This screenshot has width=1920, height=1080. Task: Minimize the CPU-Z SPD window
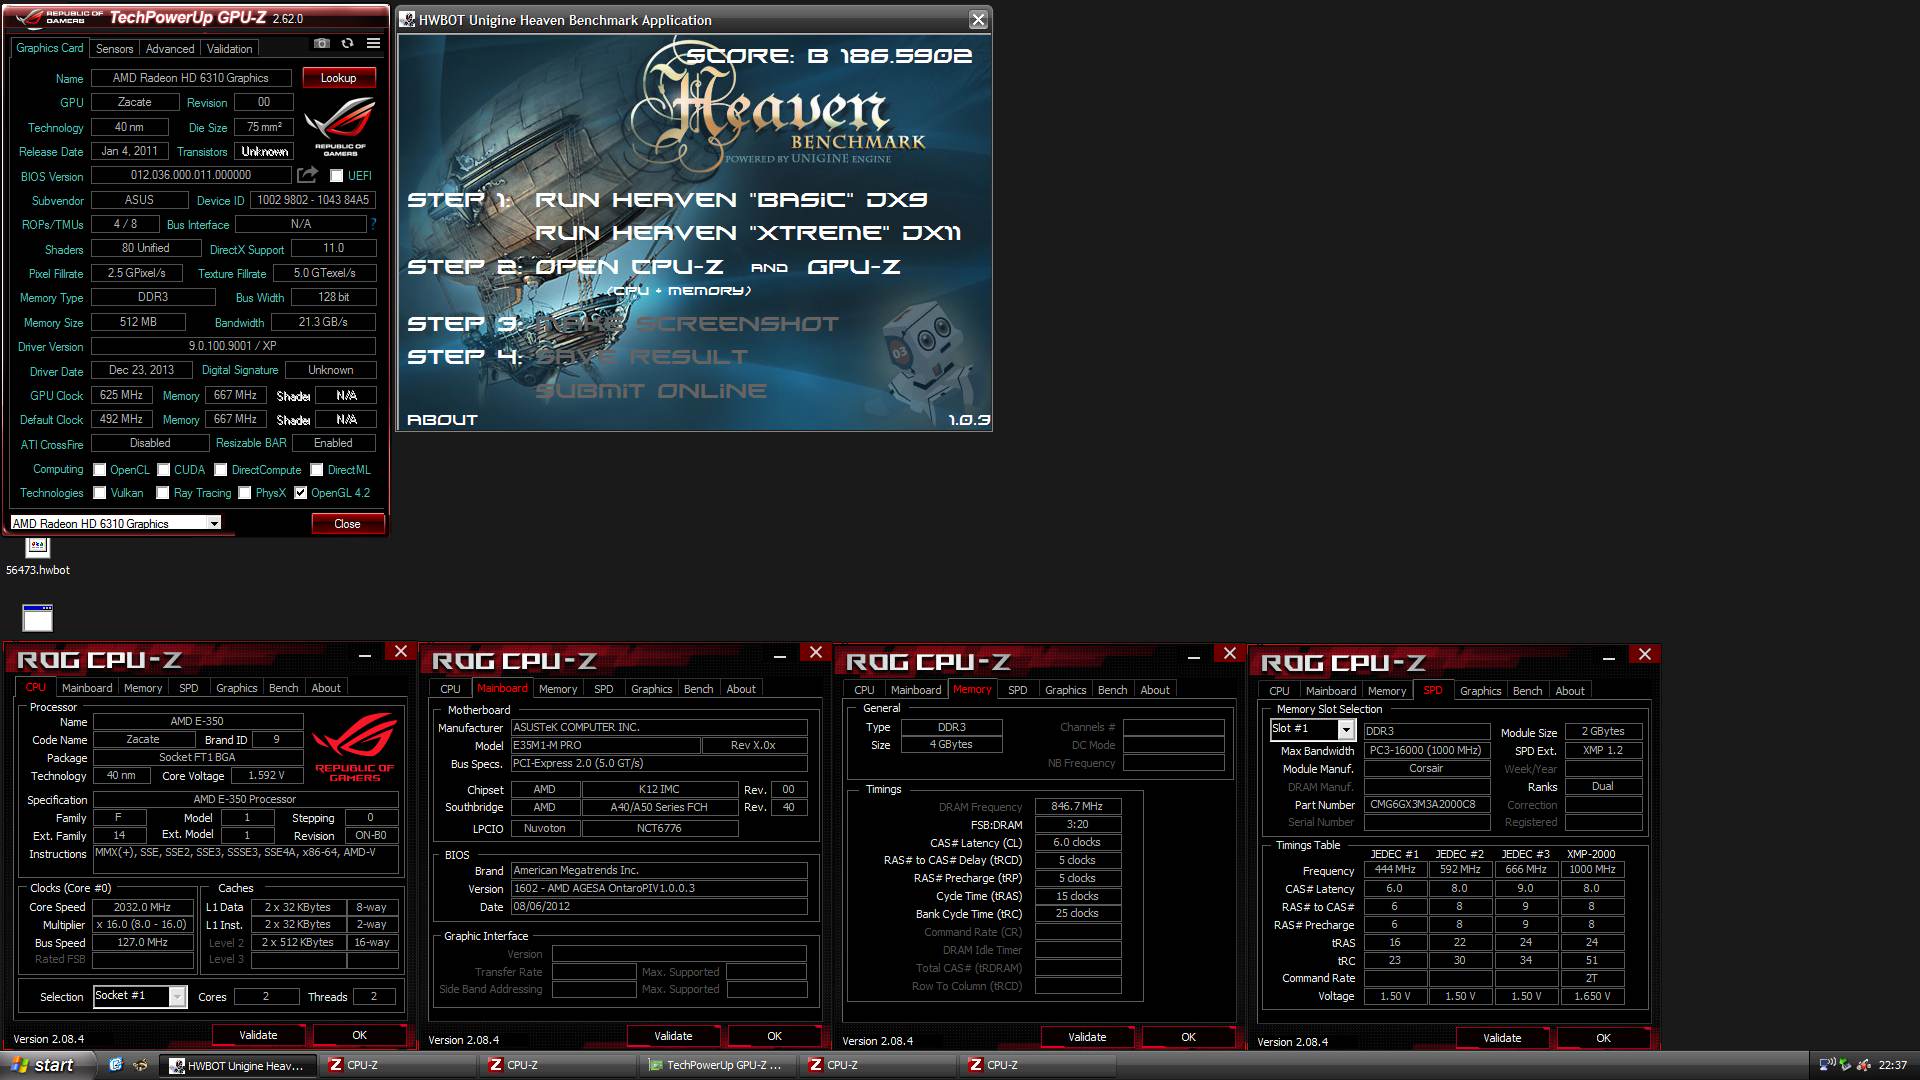tap(1609, 657)
